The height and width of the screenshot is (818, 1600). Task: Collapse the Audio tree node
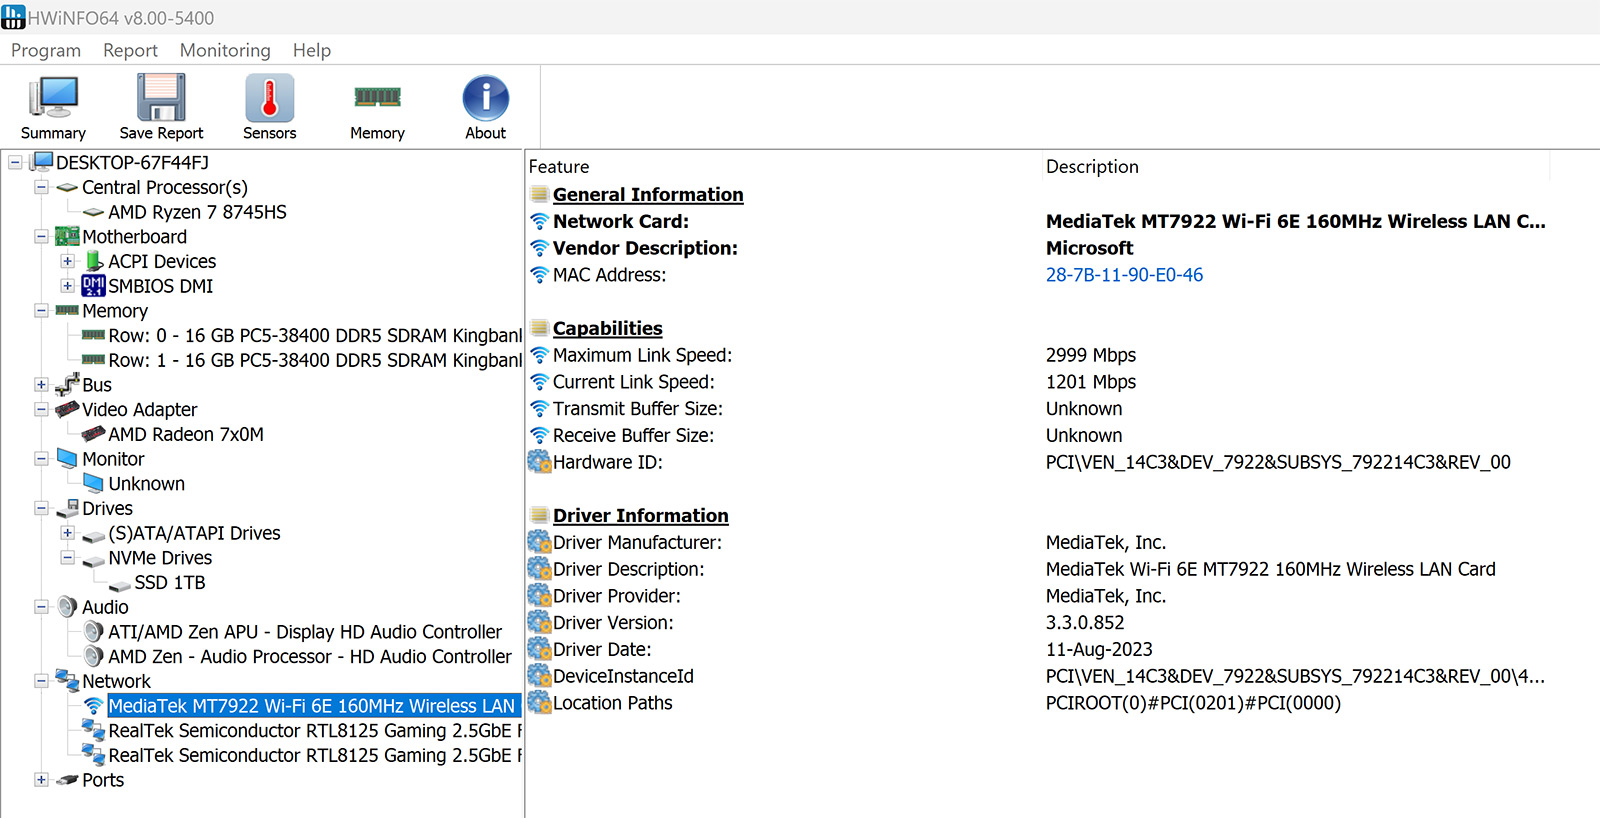[41, 607]
